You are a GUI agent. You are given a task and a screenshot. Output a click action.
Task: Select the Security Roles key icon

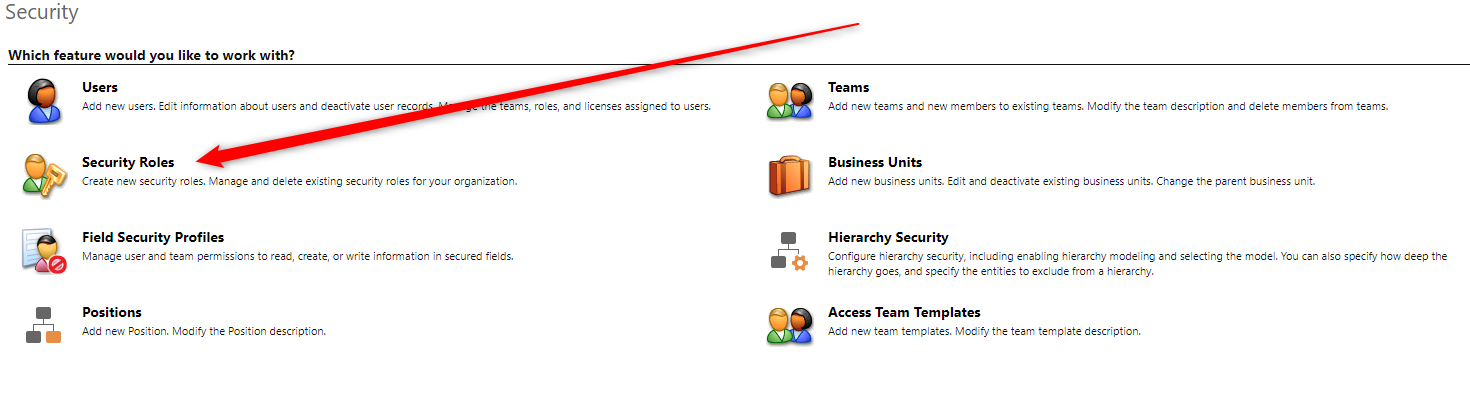(43, 175)
